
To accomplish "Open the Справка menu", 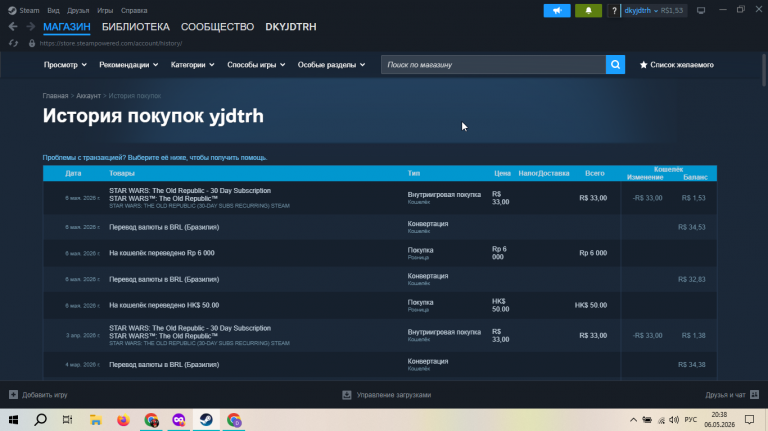I will click(134, 10).
